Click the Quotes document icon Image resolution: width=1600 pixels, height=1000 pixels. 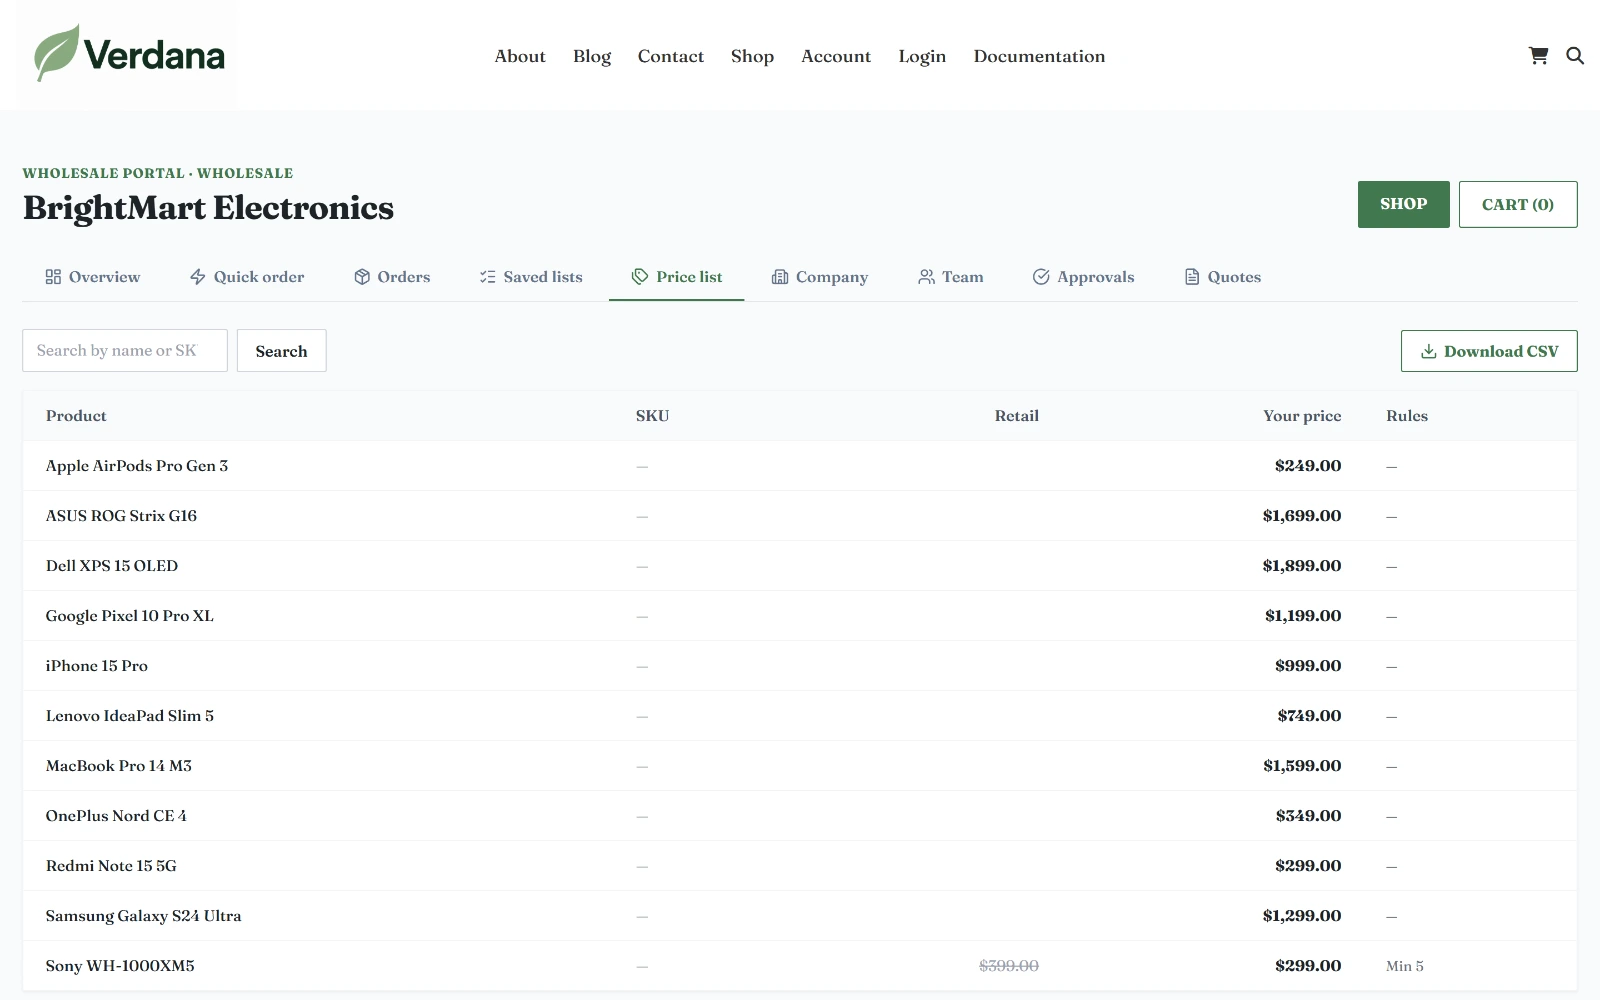pos(1192,277)
